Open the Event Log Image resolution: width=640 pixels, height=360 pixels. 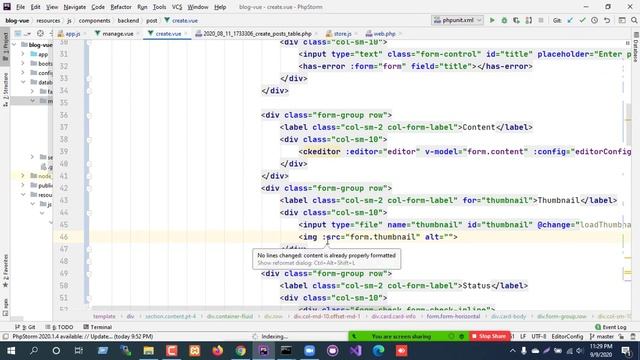[611, 327]
